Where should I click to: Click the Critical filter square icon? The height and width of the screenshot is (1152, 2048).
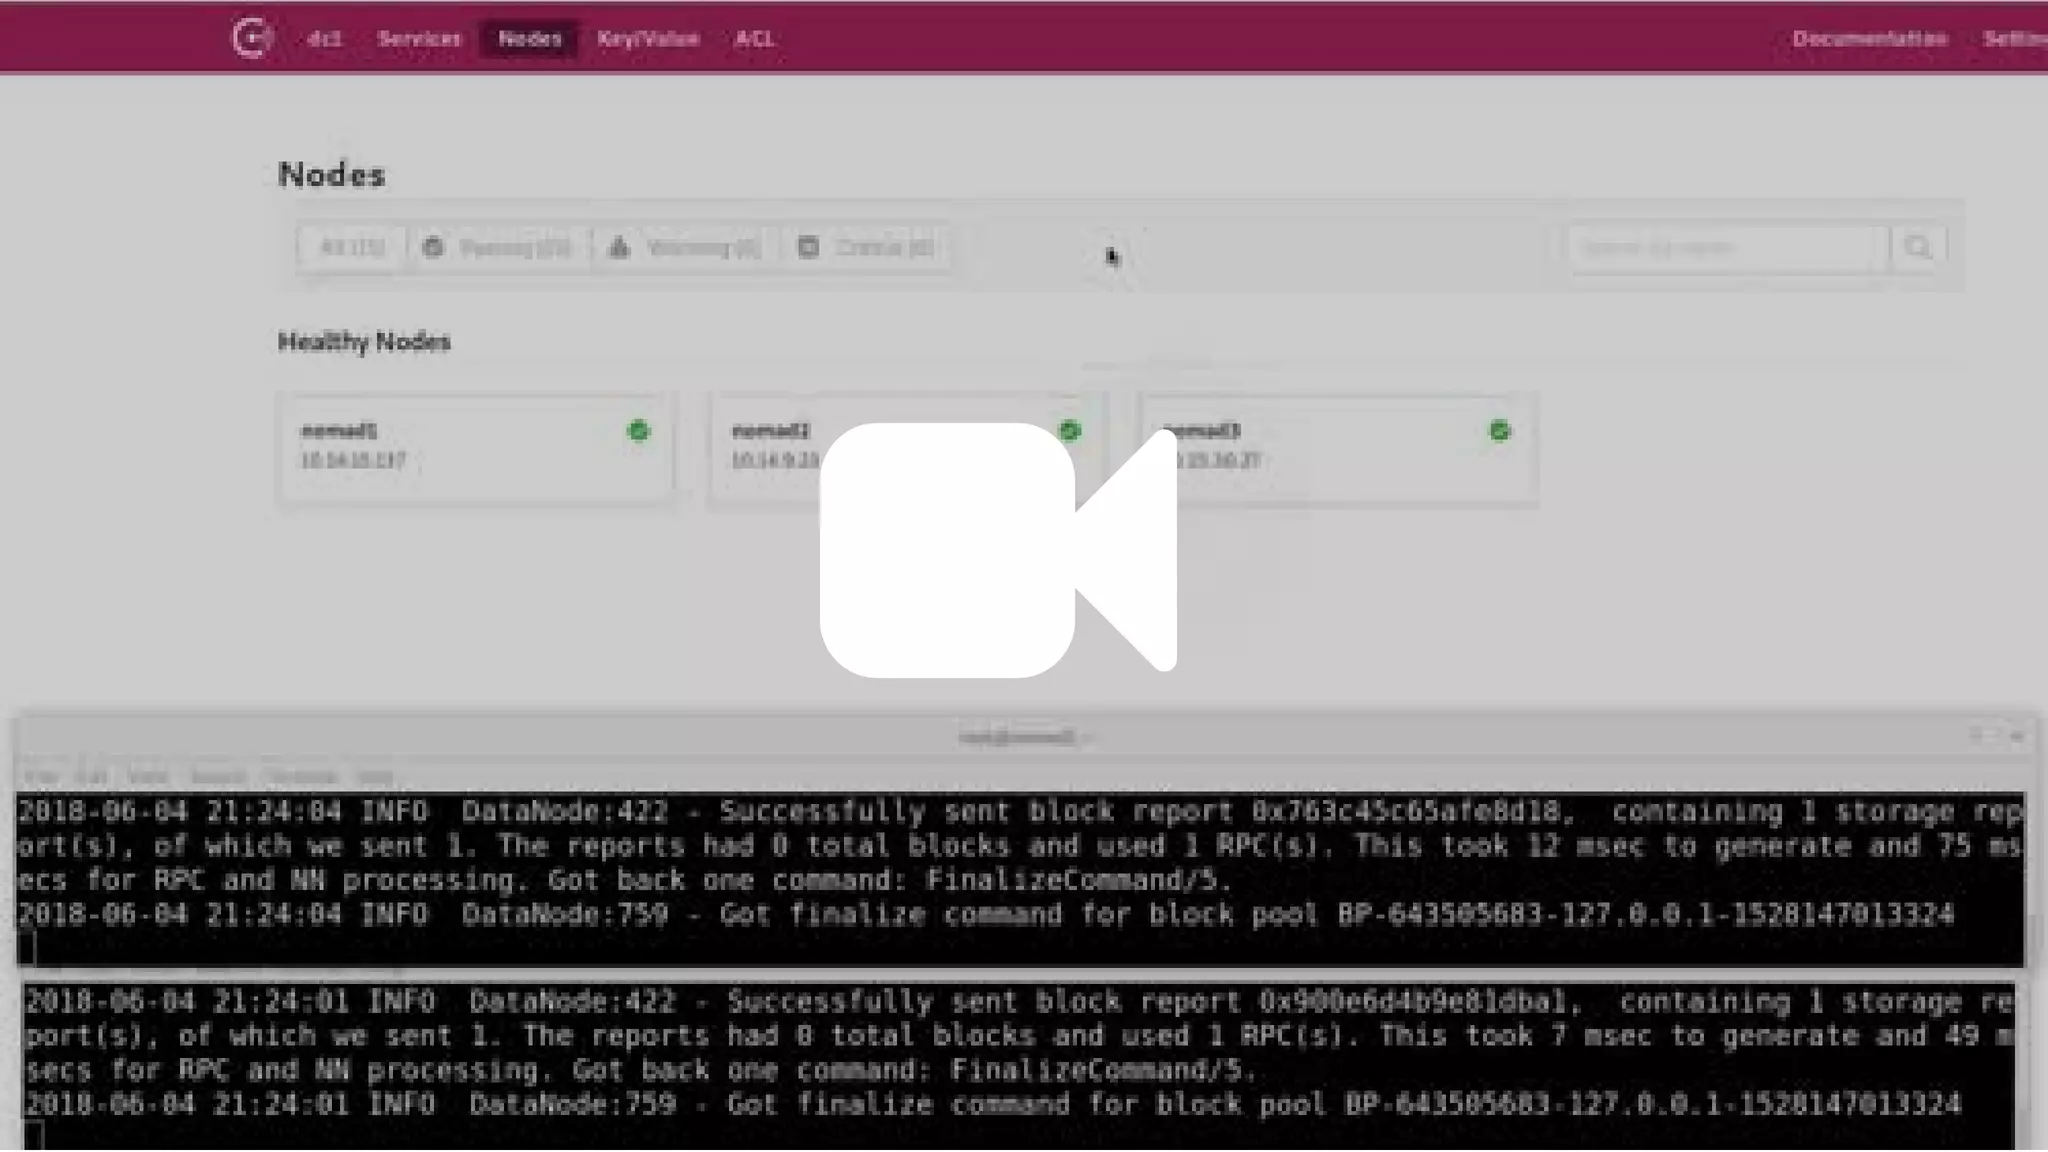[808, 247]
